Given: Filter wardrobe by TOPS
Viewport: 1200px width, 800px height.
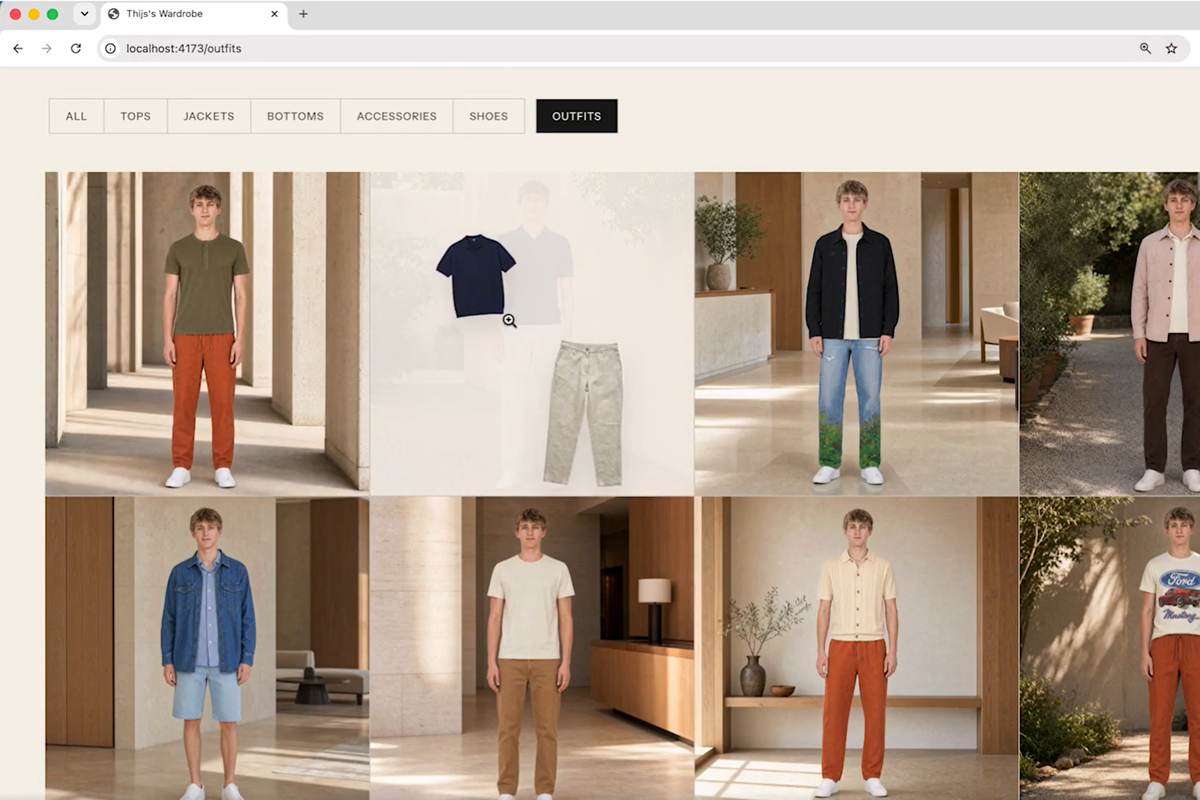Looking at the screenshot, I should pos(136,116).
